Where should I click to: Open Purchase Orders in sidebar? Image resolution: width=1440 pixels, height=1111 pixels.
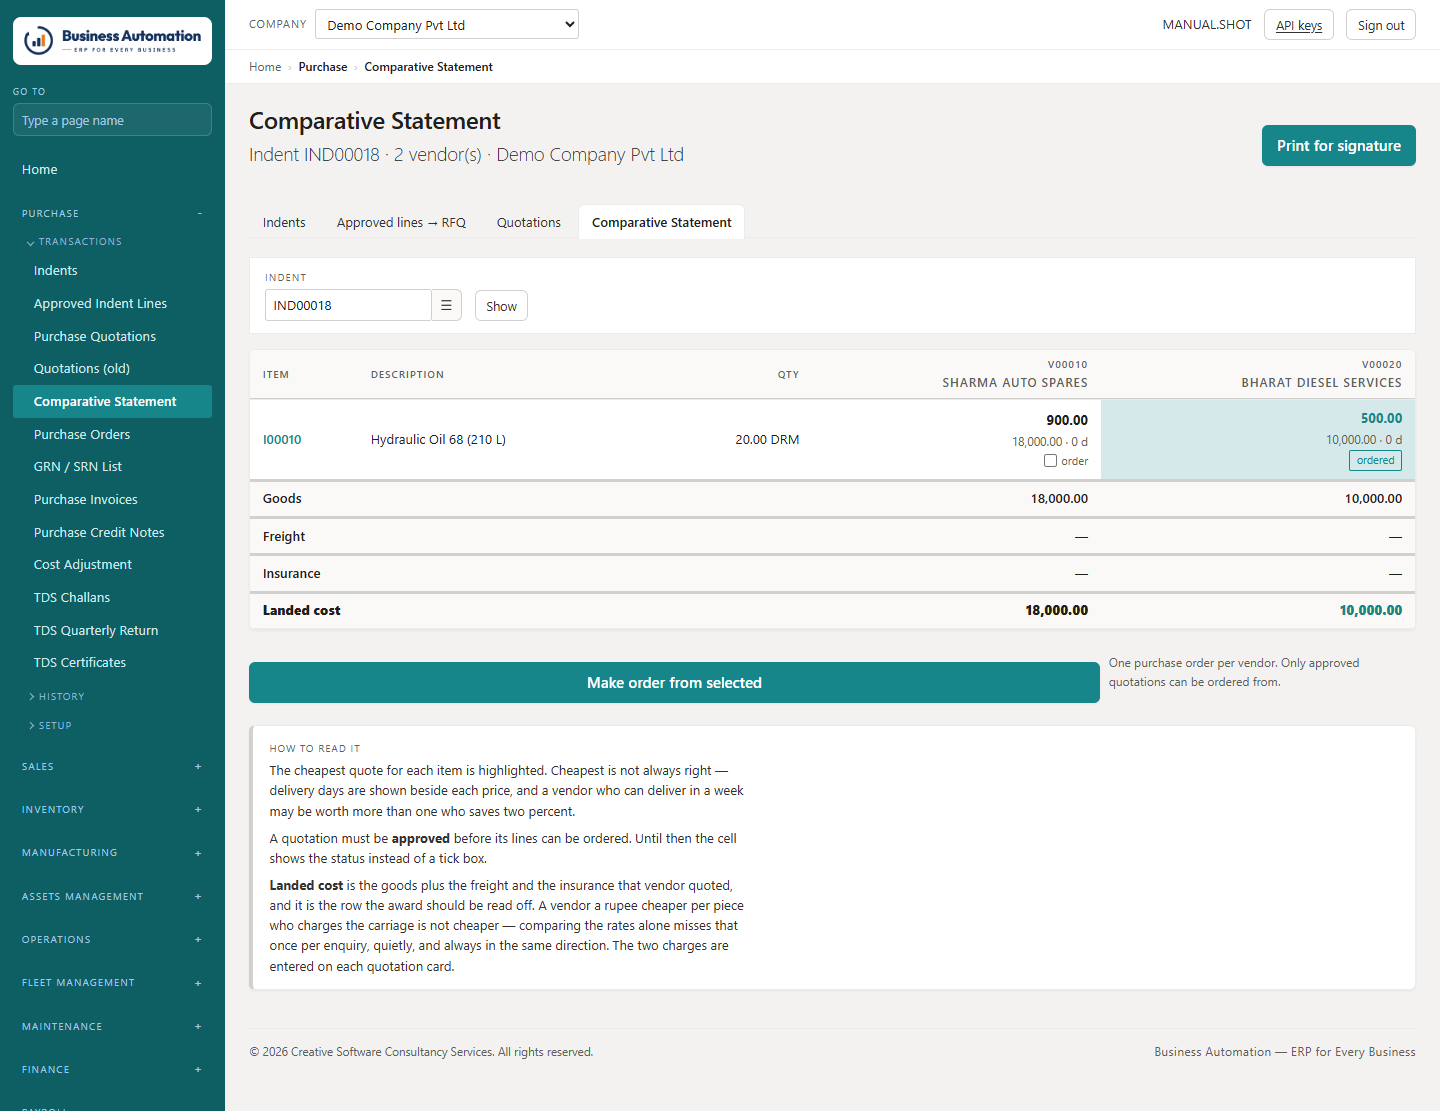point(112,435)
